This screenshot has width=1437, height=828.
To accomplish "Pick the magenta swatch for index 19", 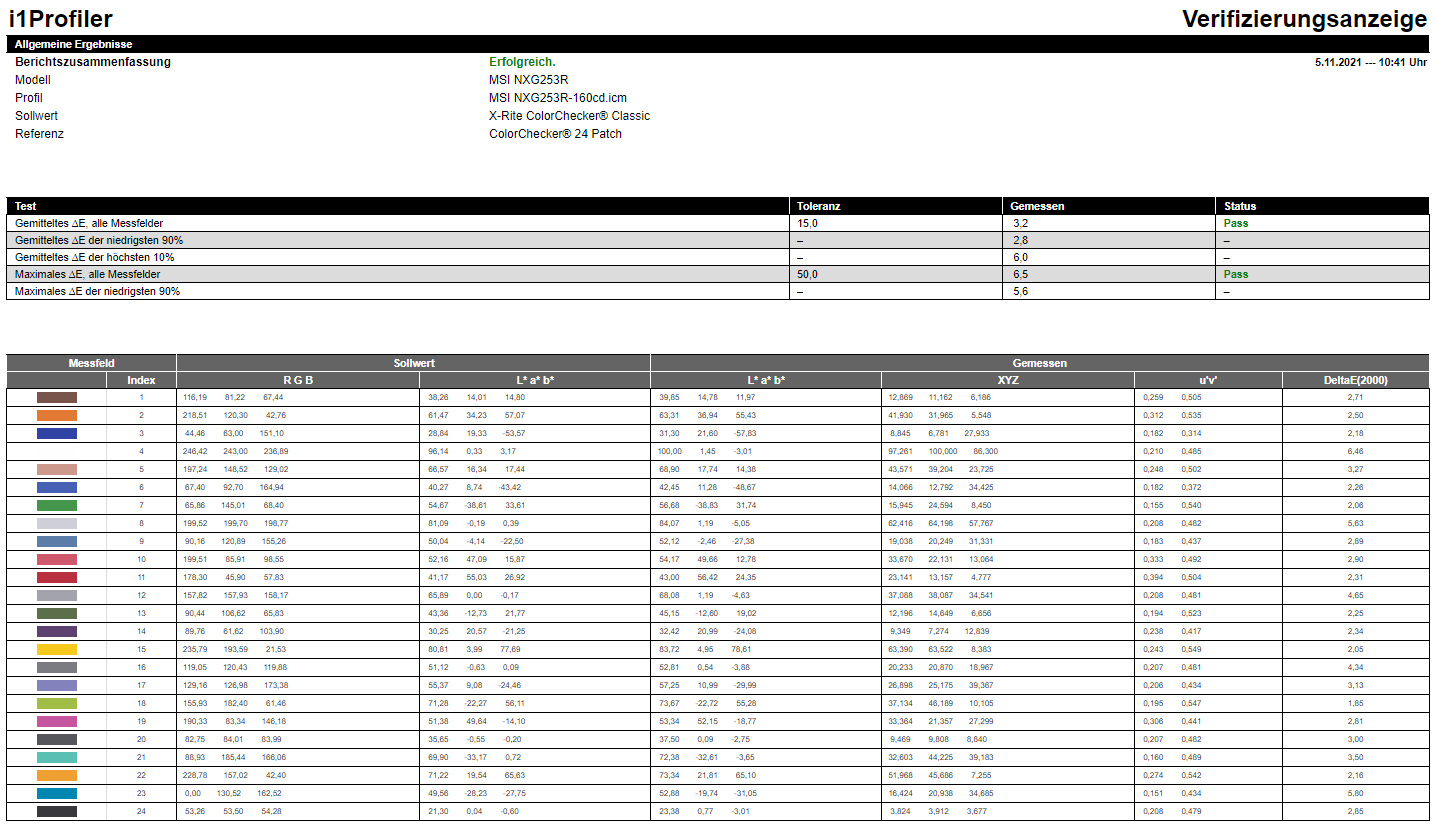I will tap(57, 721).
